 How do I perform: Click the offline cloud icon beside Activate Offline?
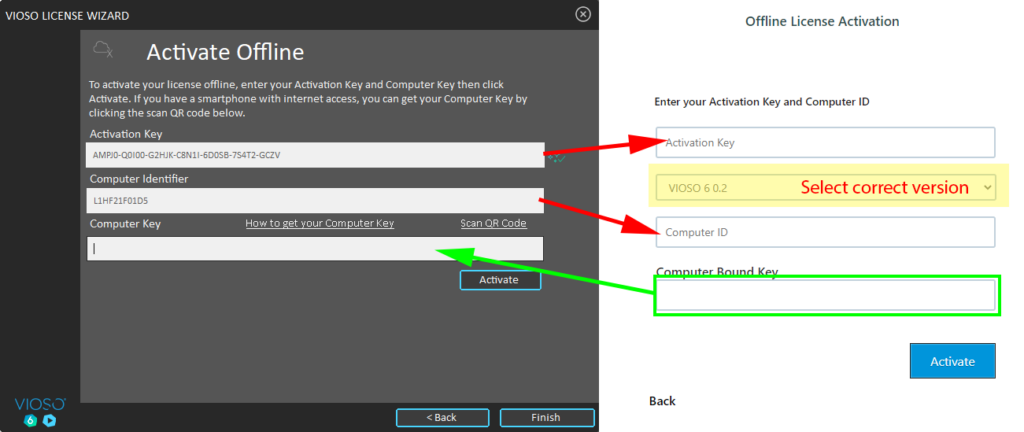click(x=102, y=50)
